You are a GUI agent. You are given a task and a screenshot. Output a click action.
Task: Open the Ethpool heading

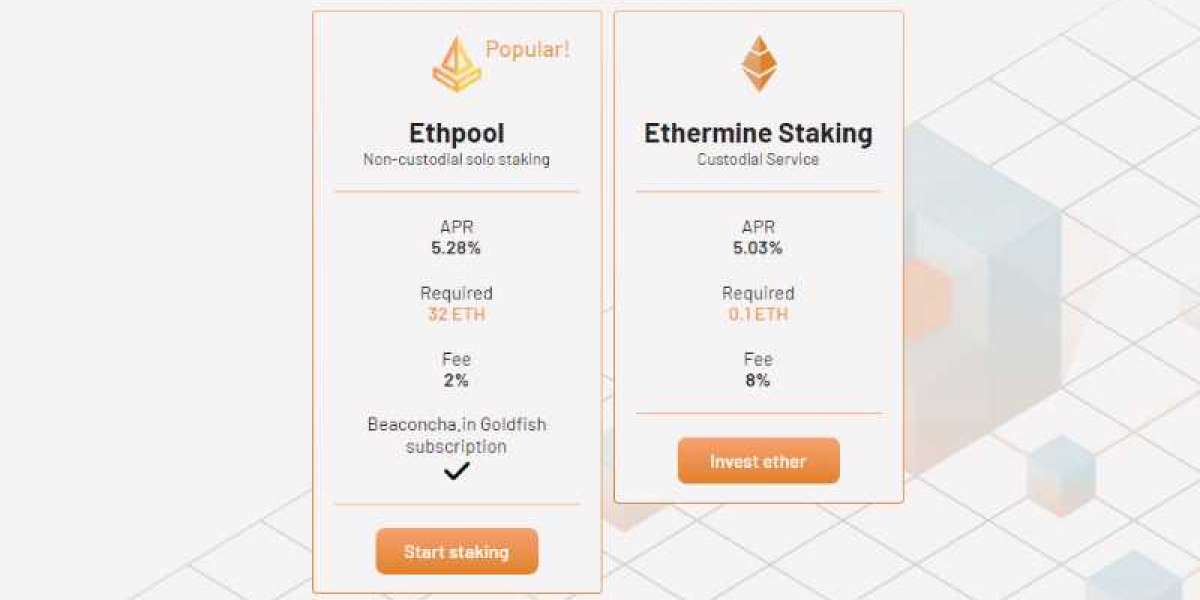click(x=457, y=133)
